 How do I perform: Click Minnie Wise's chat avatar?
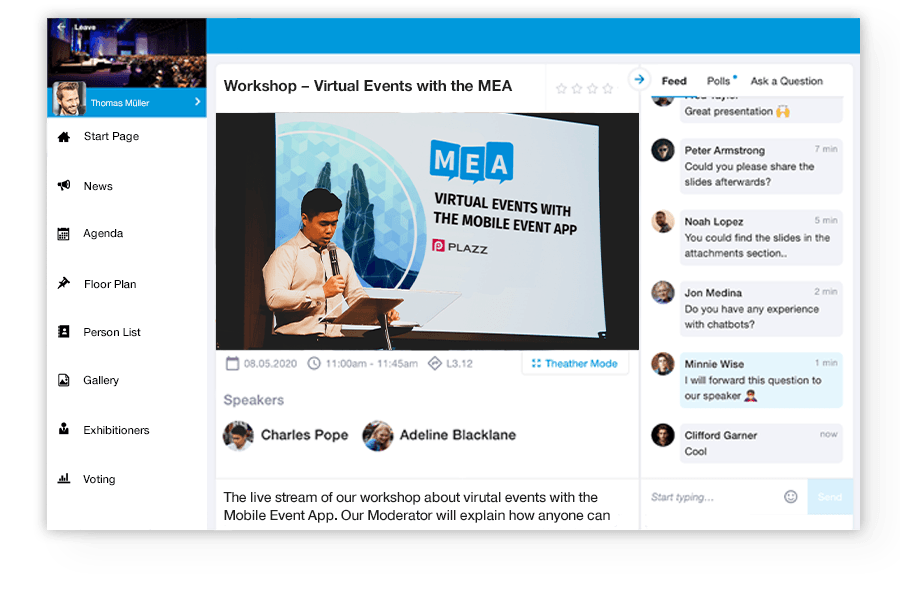[x=663, y=364]
